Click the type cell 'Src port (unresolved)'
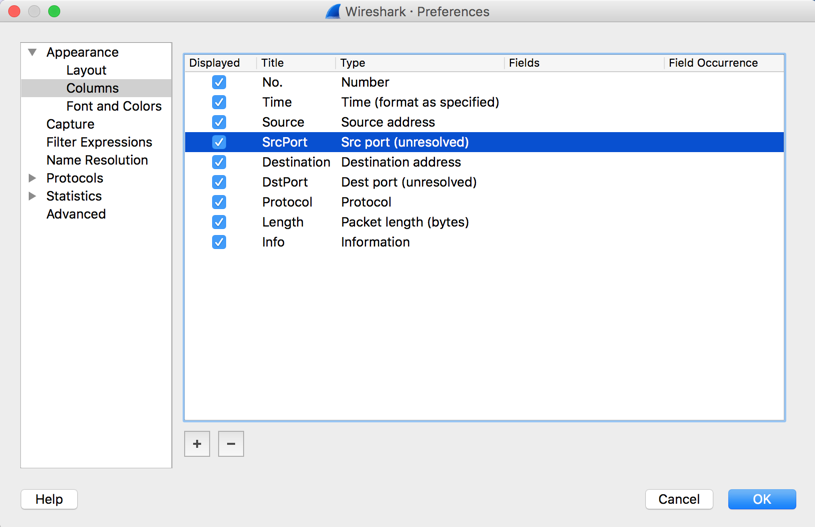This screenshot has height=527, width=815. pos(405,142)
